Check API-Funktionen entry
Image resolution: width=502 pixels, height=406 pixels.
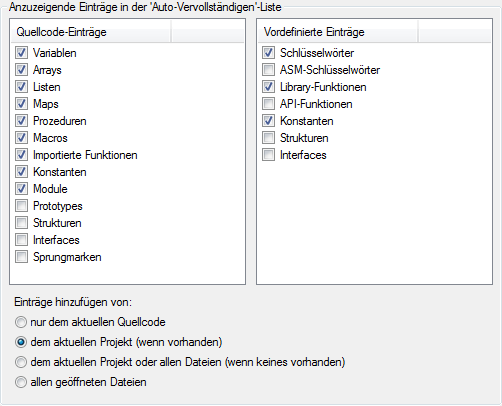pyautogui.click(x=268, y=104)
